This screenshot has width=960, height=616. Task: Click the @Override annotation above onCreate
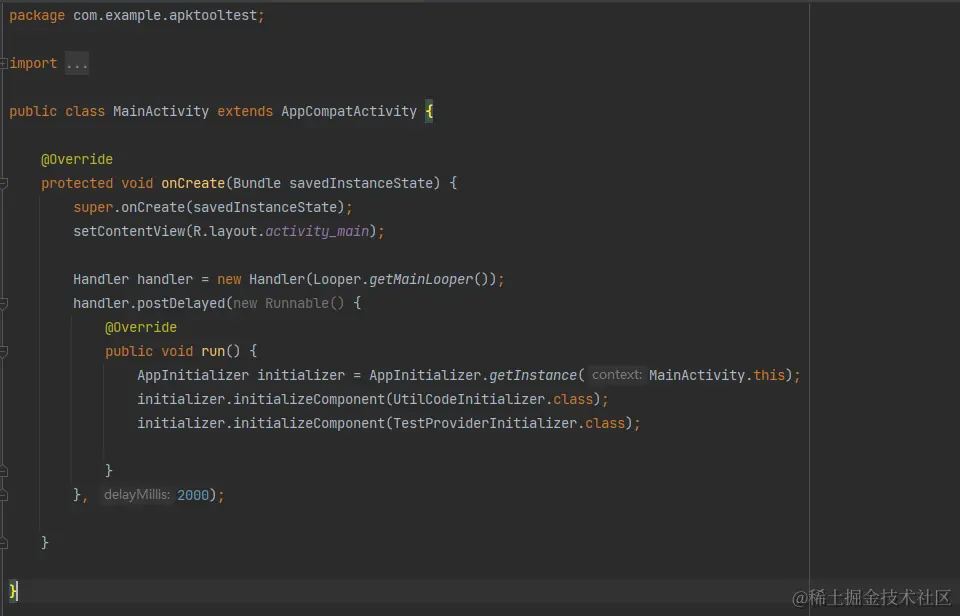coord(77,159)
